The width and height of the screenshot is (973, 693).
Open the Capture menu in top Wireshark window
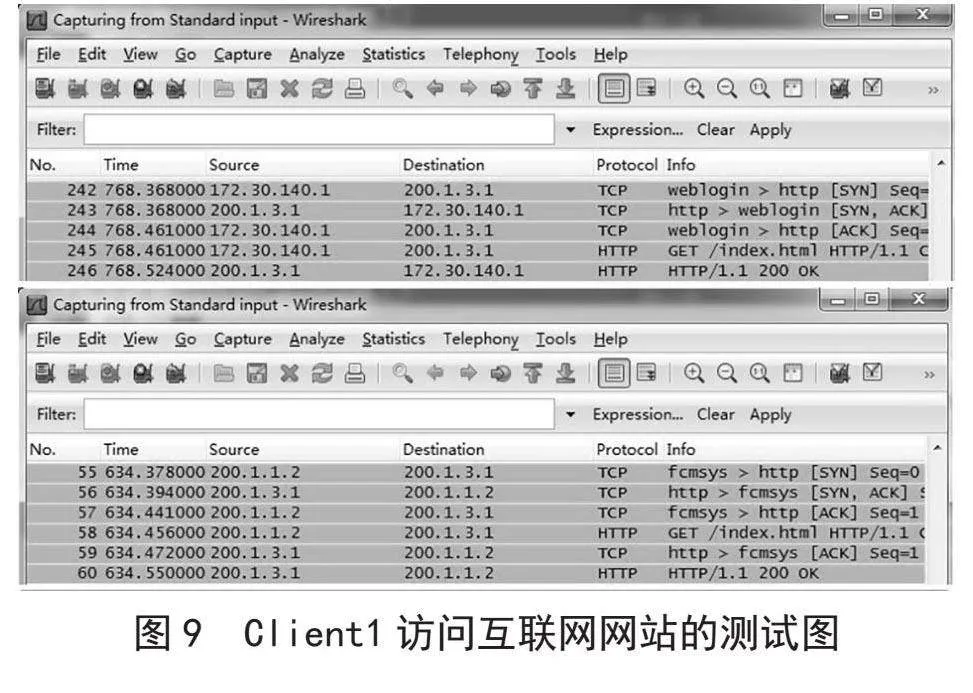click(243, 55)
